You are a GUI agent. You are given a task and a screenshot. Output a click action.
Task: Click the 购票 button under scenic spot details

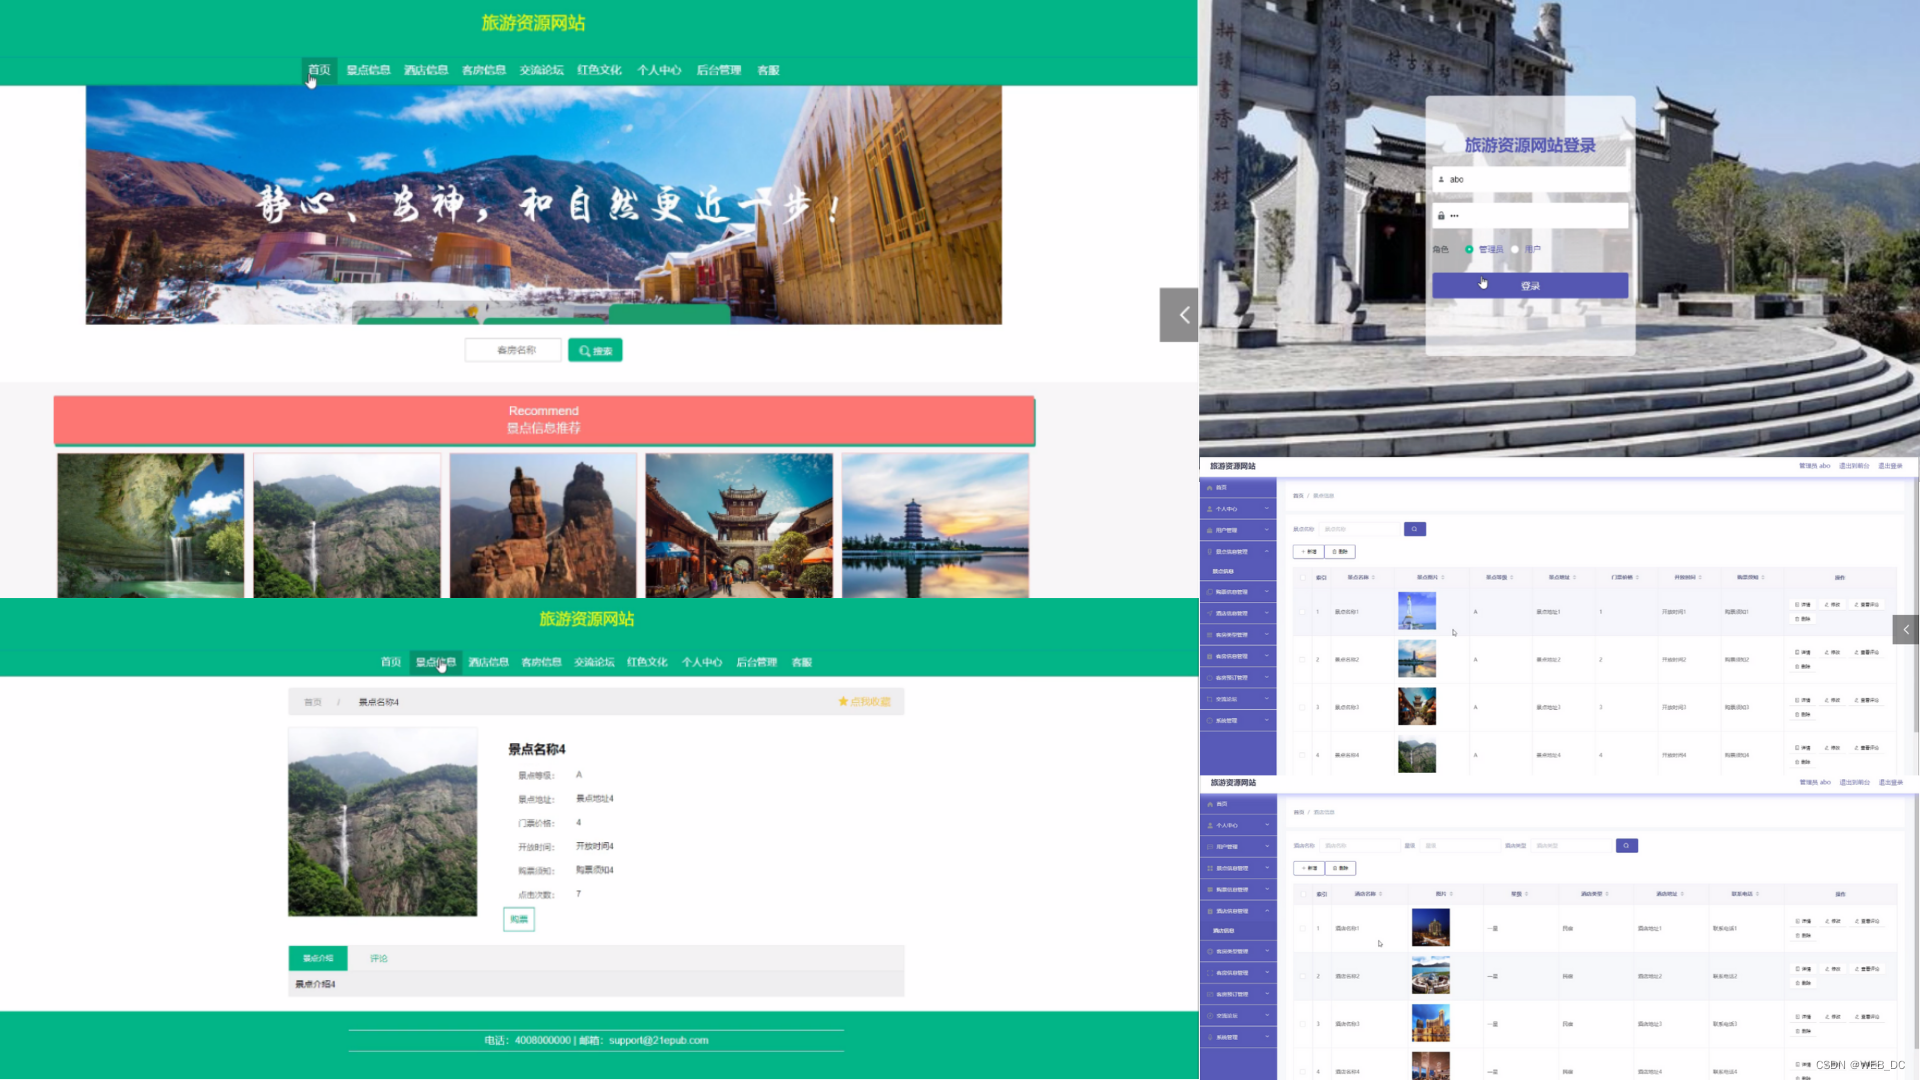(518, 919)
